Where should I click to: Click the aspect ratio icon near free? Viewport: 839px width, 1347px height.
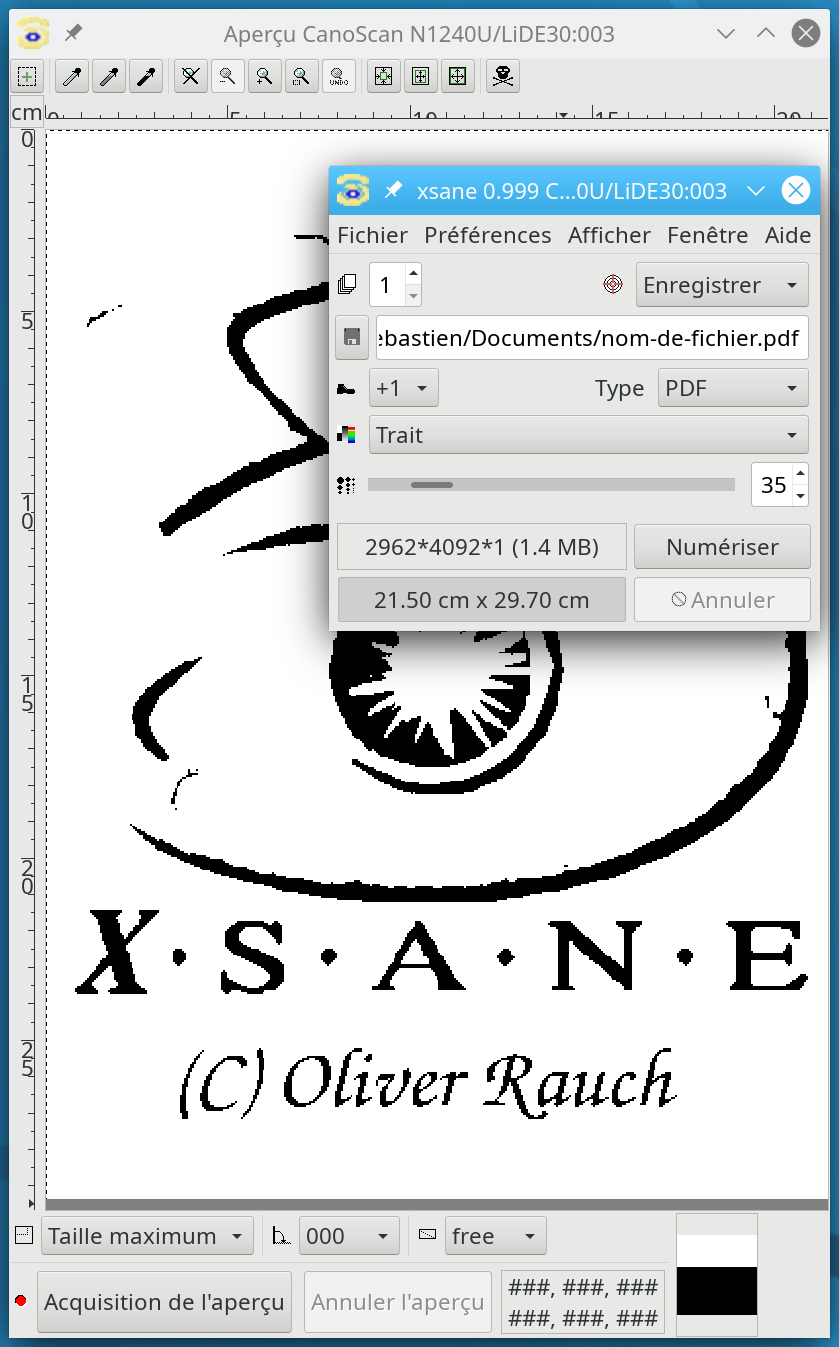click(428, 1235)
